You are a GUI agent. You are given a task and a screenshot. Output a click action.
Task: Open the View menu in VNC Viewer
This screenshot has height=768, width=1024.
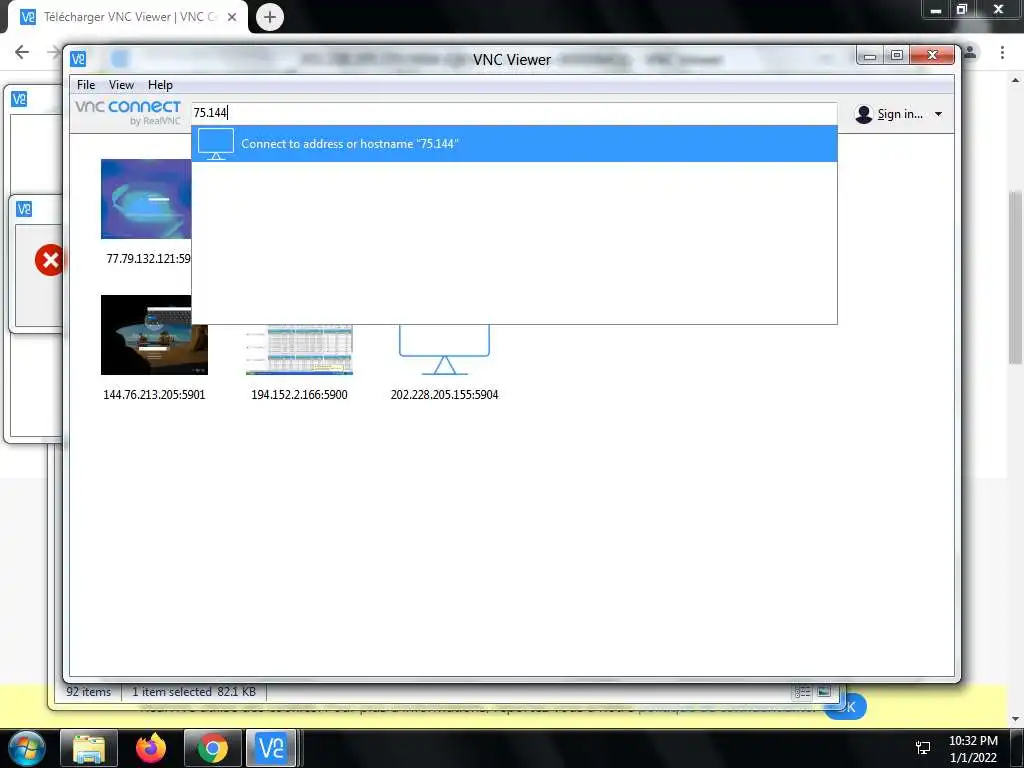(x=121, y=85)
